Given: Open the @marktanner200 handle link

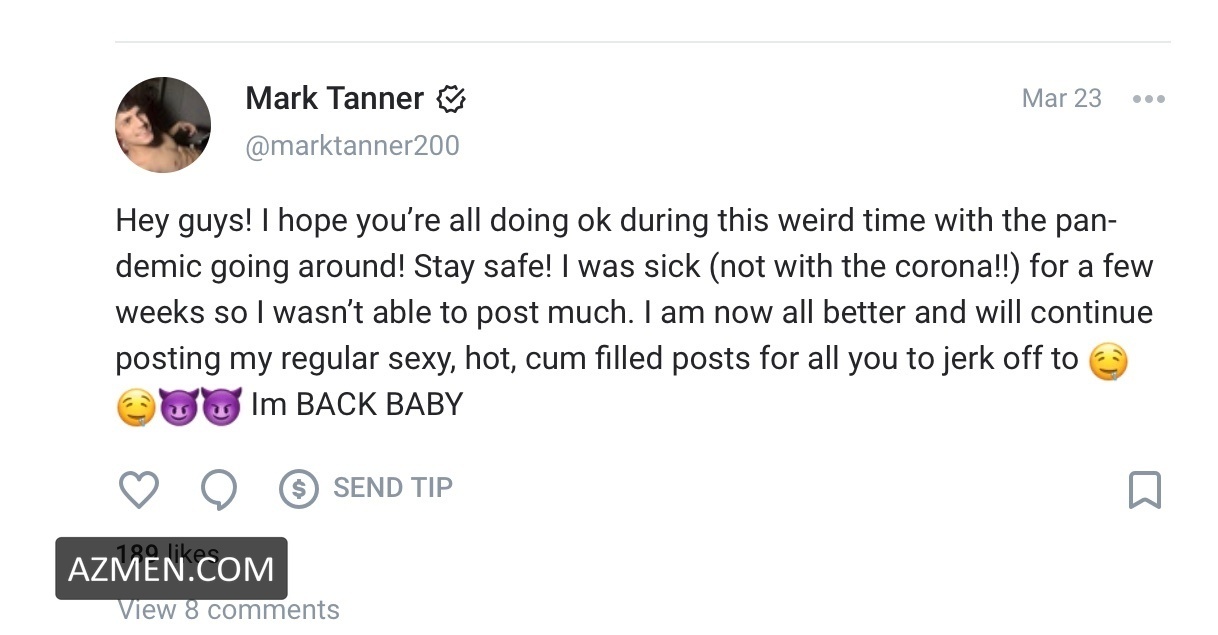Looking at the screenshot, I should (x=352, y=146).
